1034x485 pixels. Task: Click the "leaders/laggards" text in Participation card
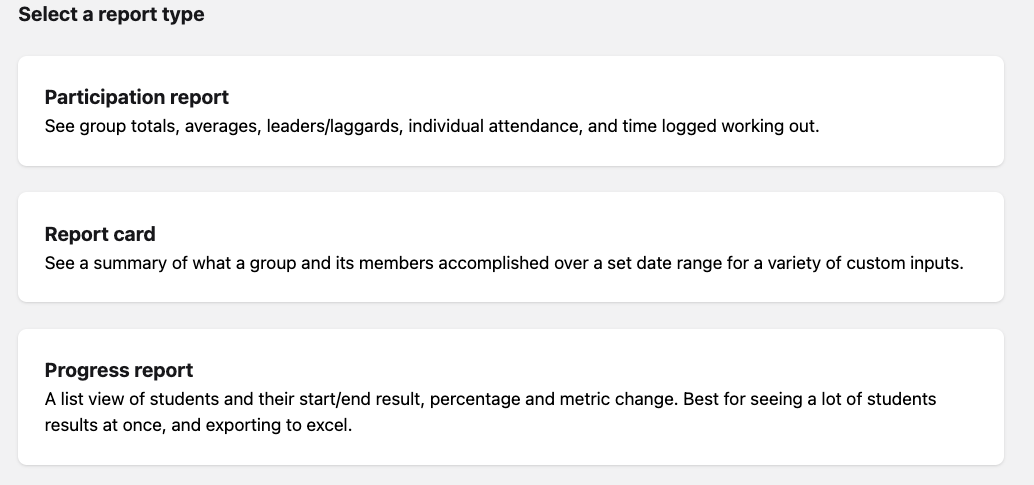pos(333,127)
